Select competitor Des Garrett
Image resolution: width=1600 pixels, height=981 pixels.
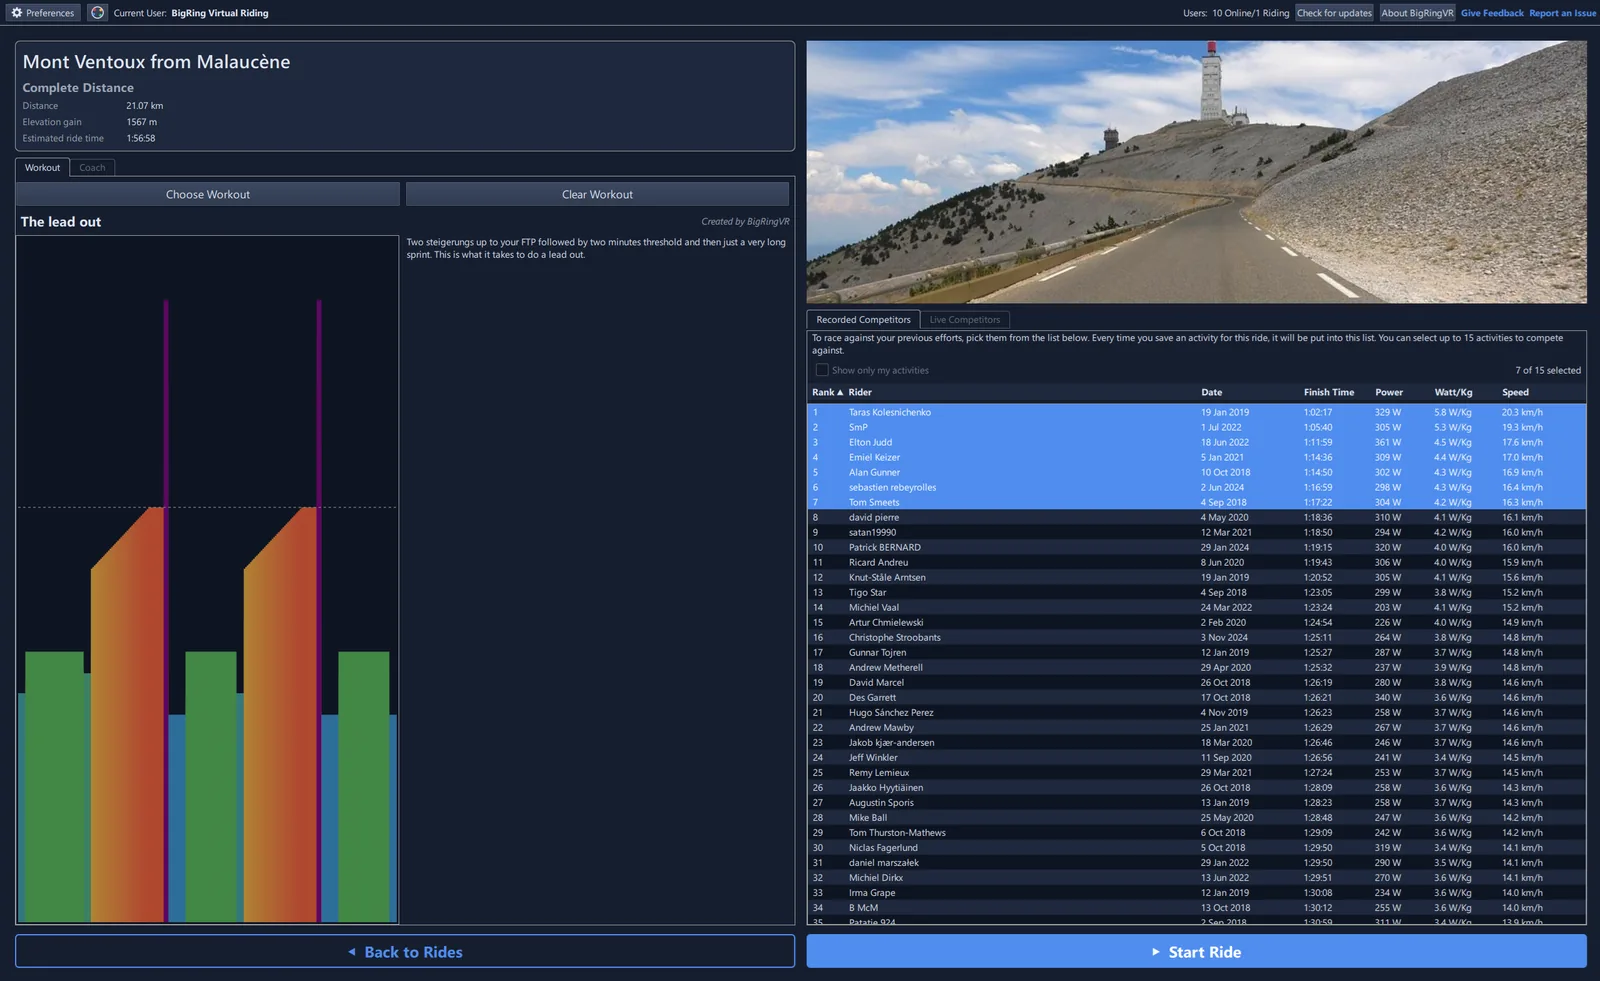(1196, 697)
